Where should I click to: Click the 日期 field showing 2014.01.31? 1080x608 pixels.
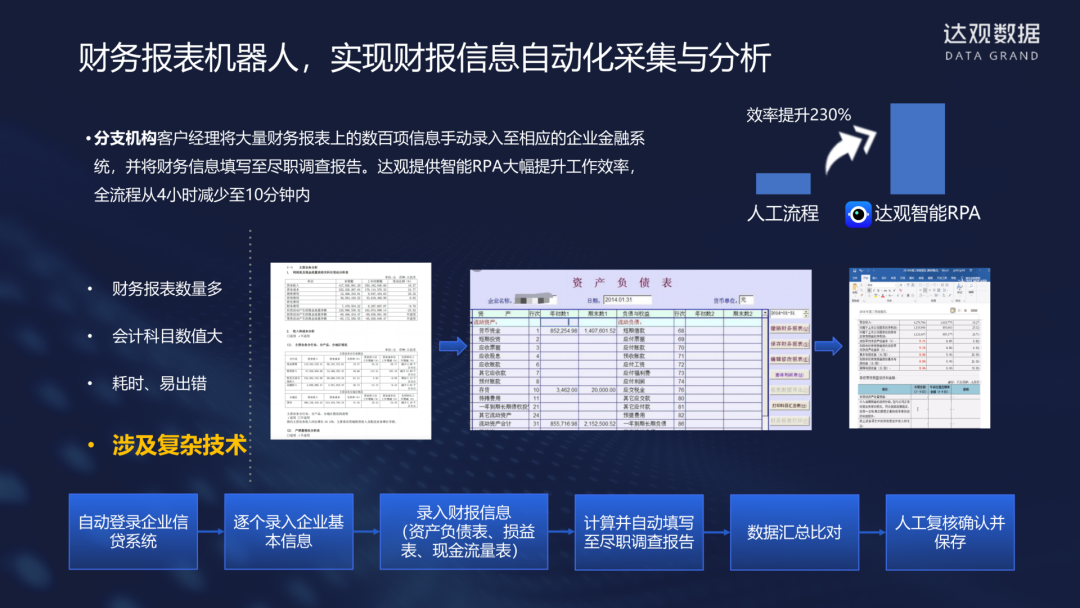(627, 300)
